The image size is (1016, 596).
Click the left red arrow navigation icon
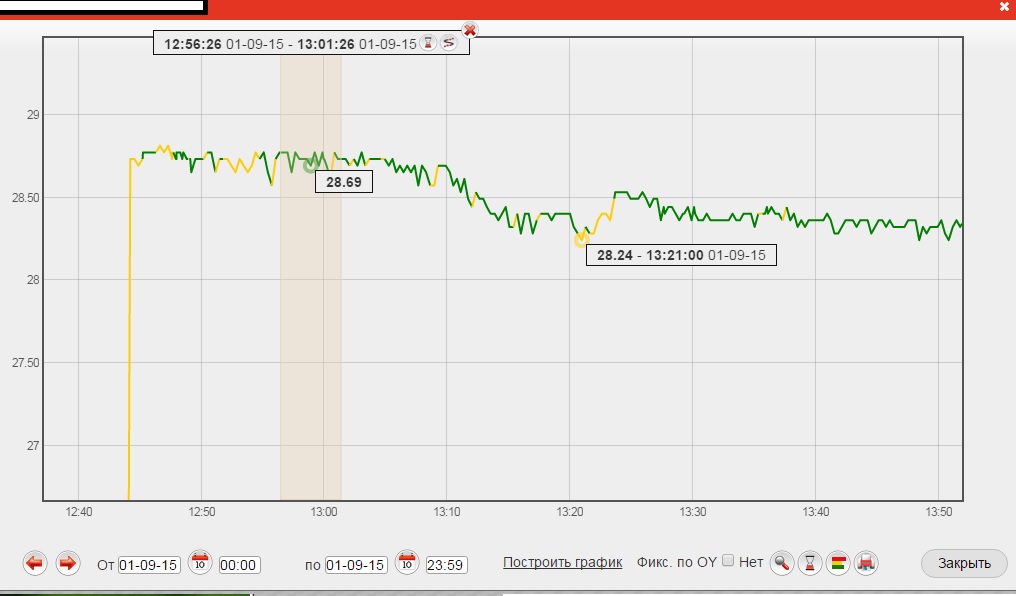click(x=35, y=563)
